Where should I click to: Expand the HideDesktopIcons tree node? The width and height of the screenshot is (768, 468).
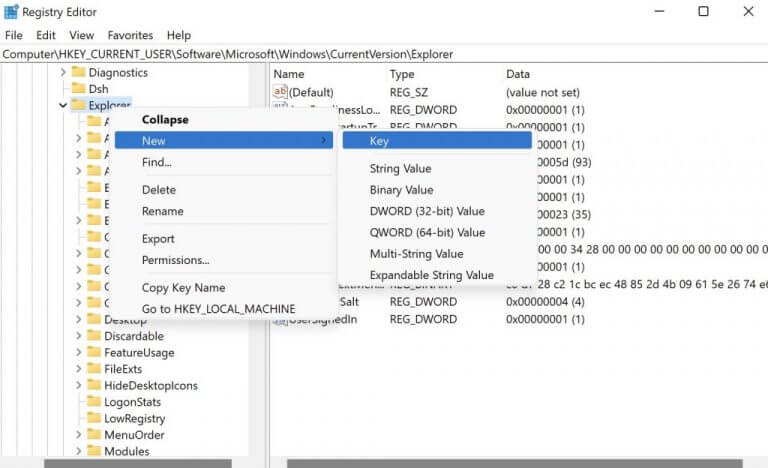coord(79,385)
